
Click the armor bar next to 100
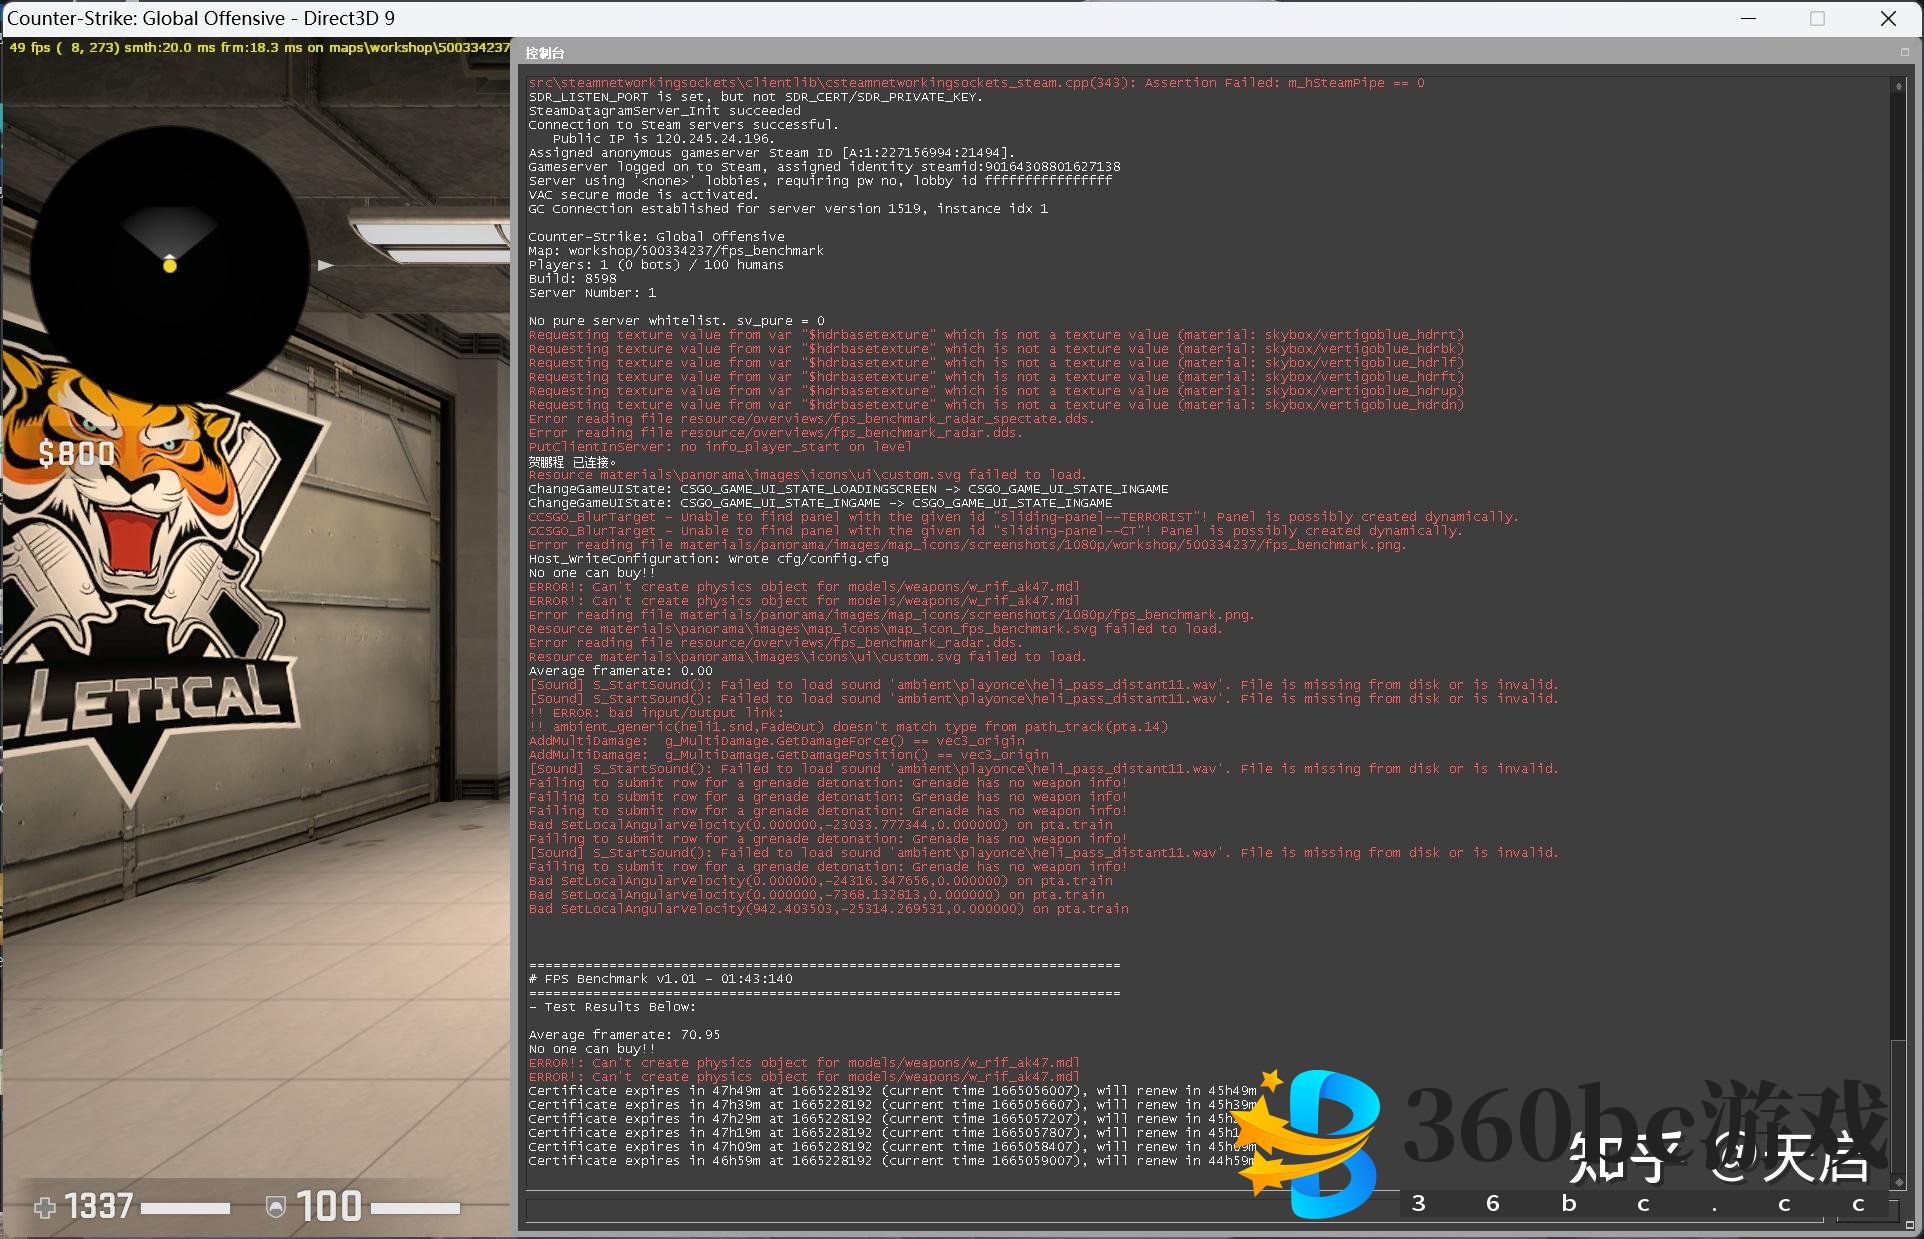point(415,1208)
